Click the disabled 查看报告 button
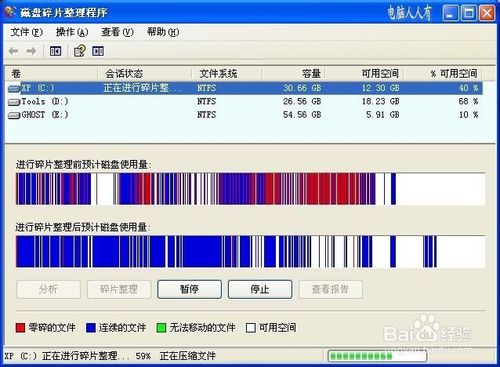Viewport: 500px width, 367px height. point(331,289)
